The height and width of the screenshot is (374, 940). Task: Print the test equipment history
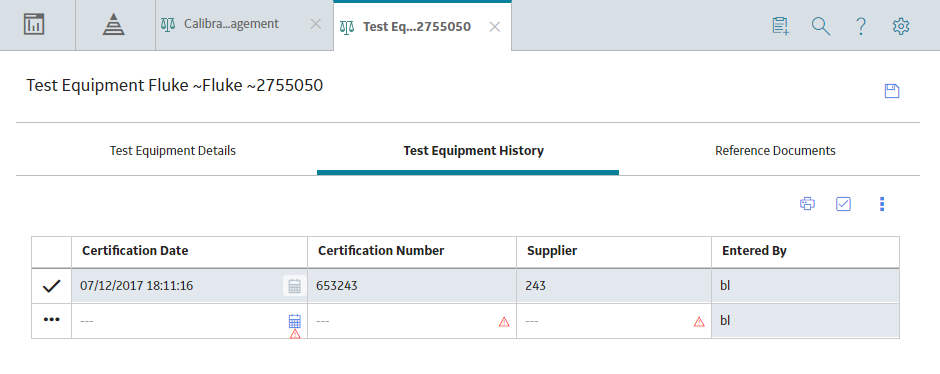click(808, 204)
